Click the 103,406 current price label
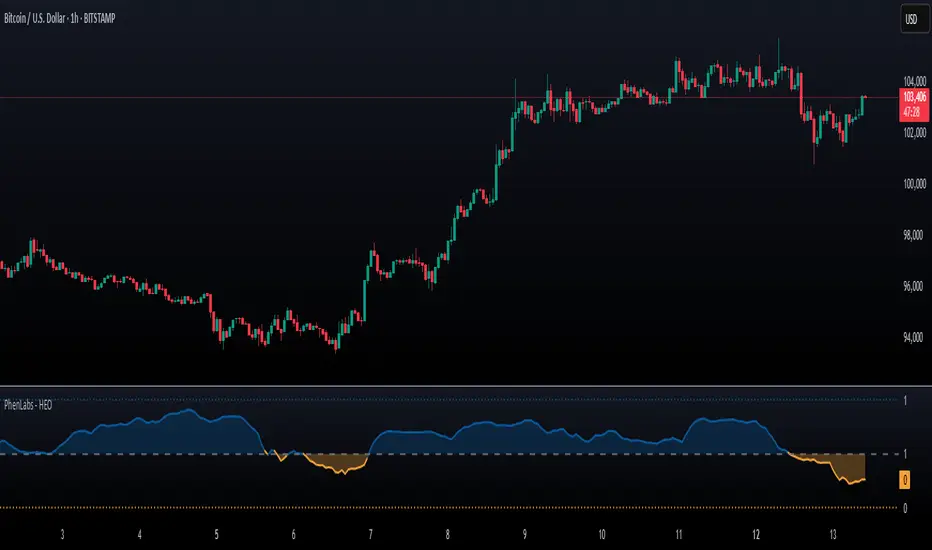The image size is (932, 550). [x=914, y=97]
